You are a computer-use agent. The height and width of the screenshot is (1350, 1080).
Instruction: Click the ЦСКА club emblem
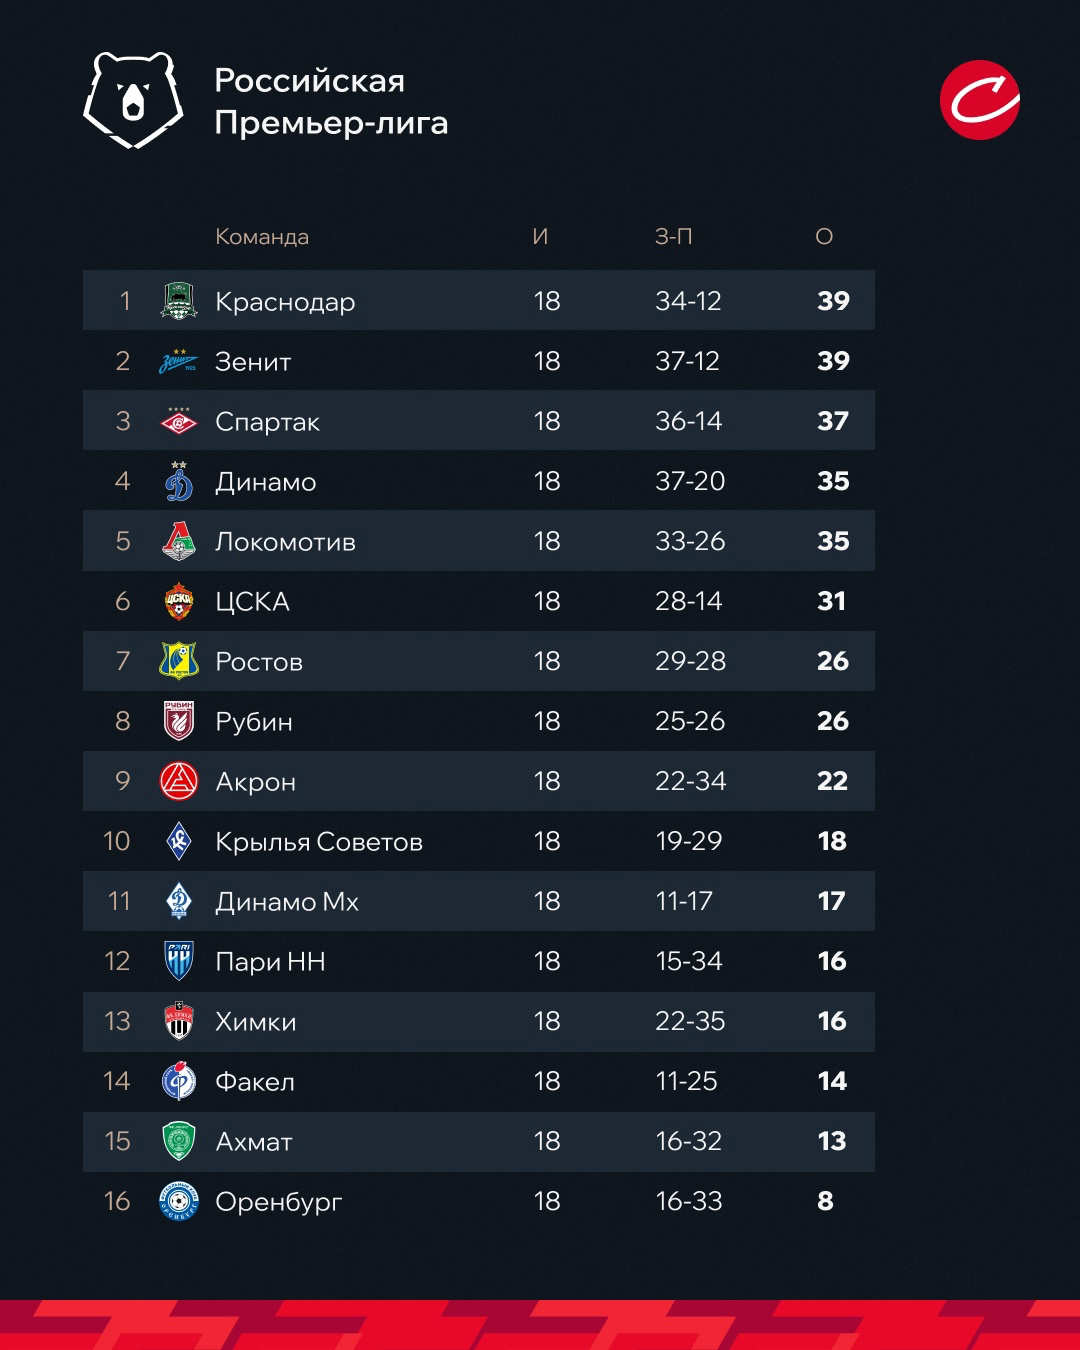click(179, 601)
